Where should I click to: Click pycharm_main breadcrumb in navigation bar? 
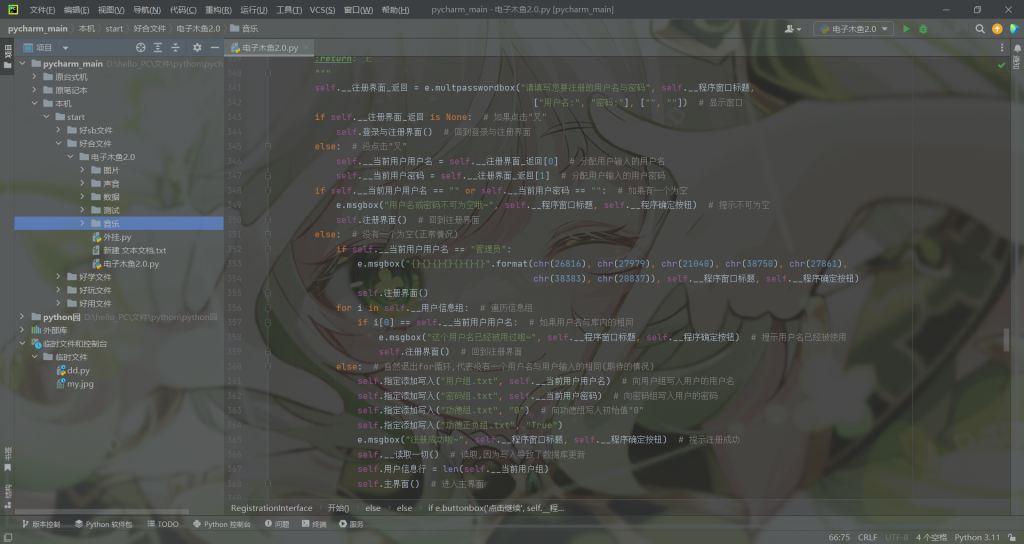(38, 29)
